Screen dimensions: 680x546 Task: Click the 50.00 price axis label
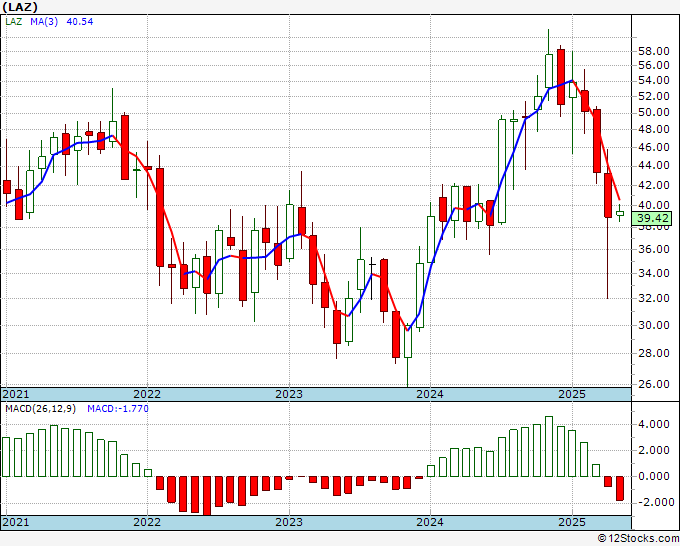point(654,112)
